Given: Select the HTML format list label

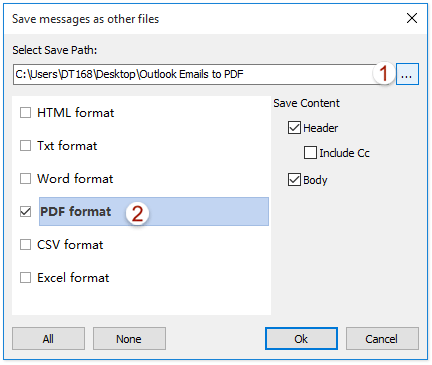Looking at the screenshot, I should [76, 113].
